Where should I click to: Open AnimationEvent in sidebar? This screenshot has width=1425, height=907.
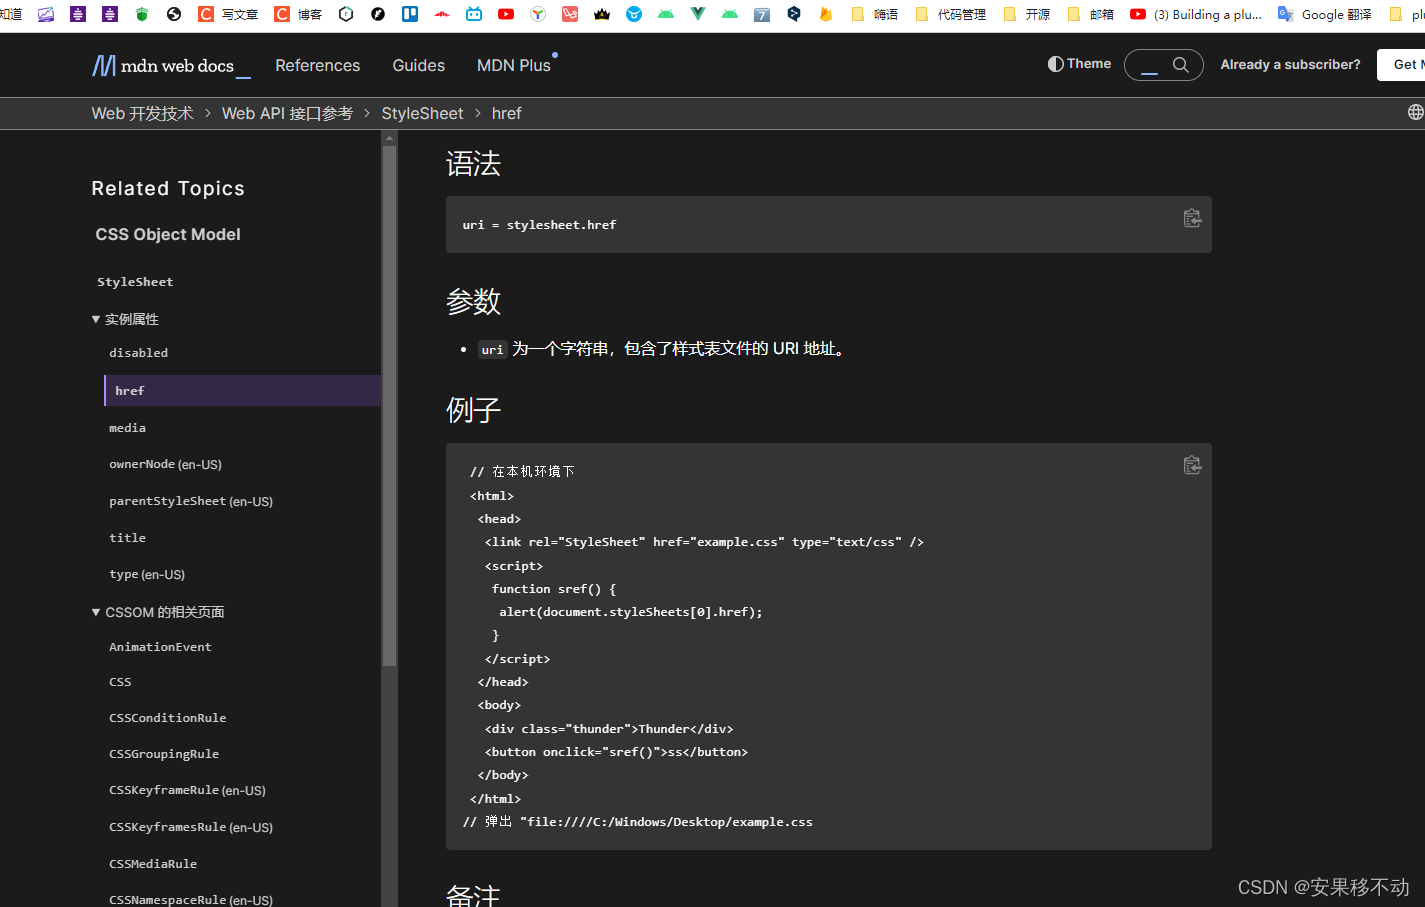tap(160, 647)
